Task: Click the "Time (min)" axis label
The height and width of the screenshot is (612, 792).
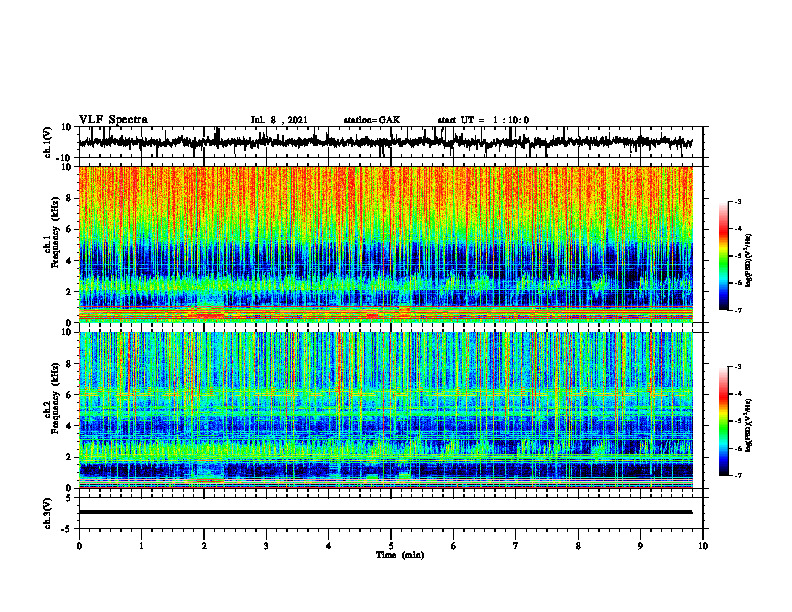Action: pos(400,555)
